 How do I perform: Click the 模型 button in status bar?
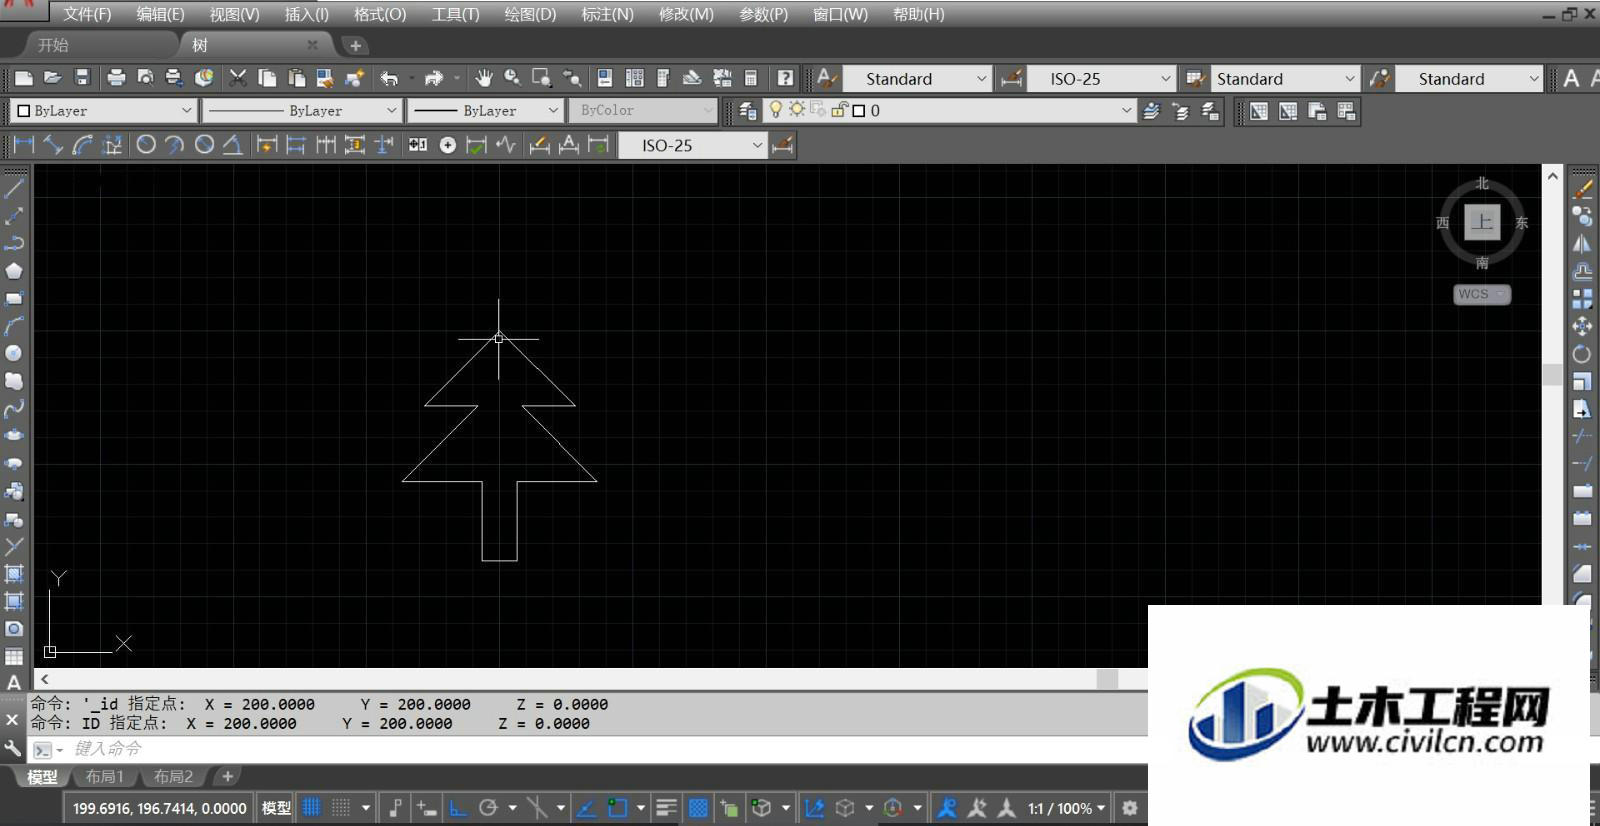pos(276,808)
